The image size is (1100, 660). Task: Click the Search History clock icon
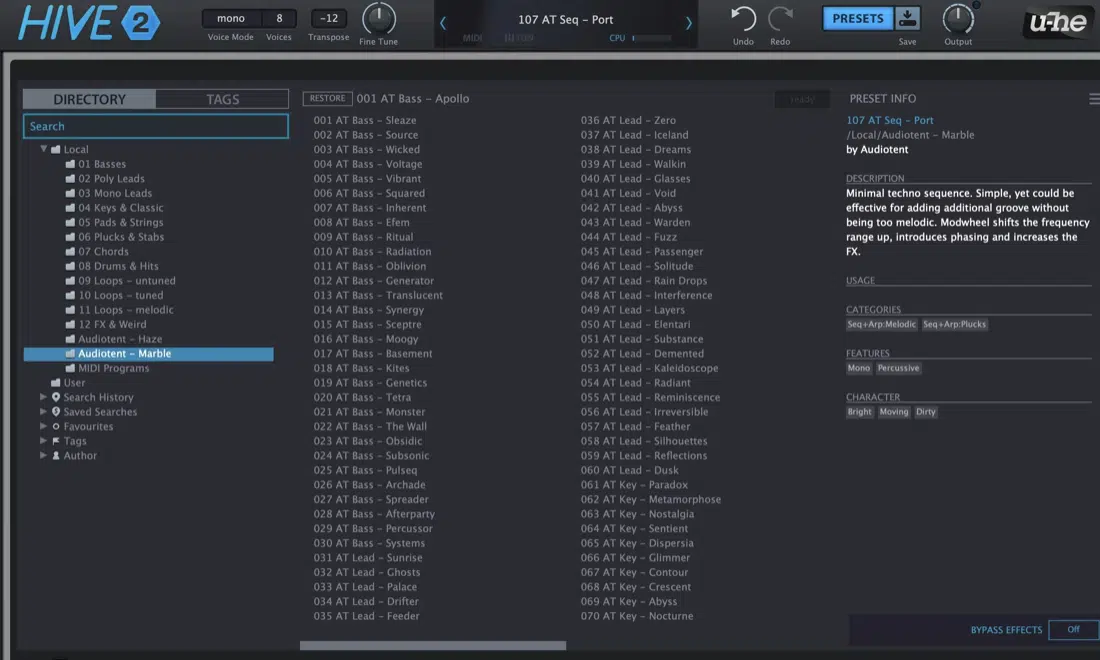click(55, 397)
